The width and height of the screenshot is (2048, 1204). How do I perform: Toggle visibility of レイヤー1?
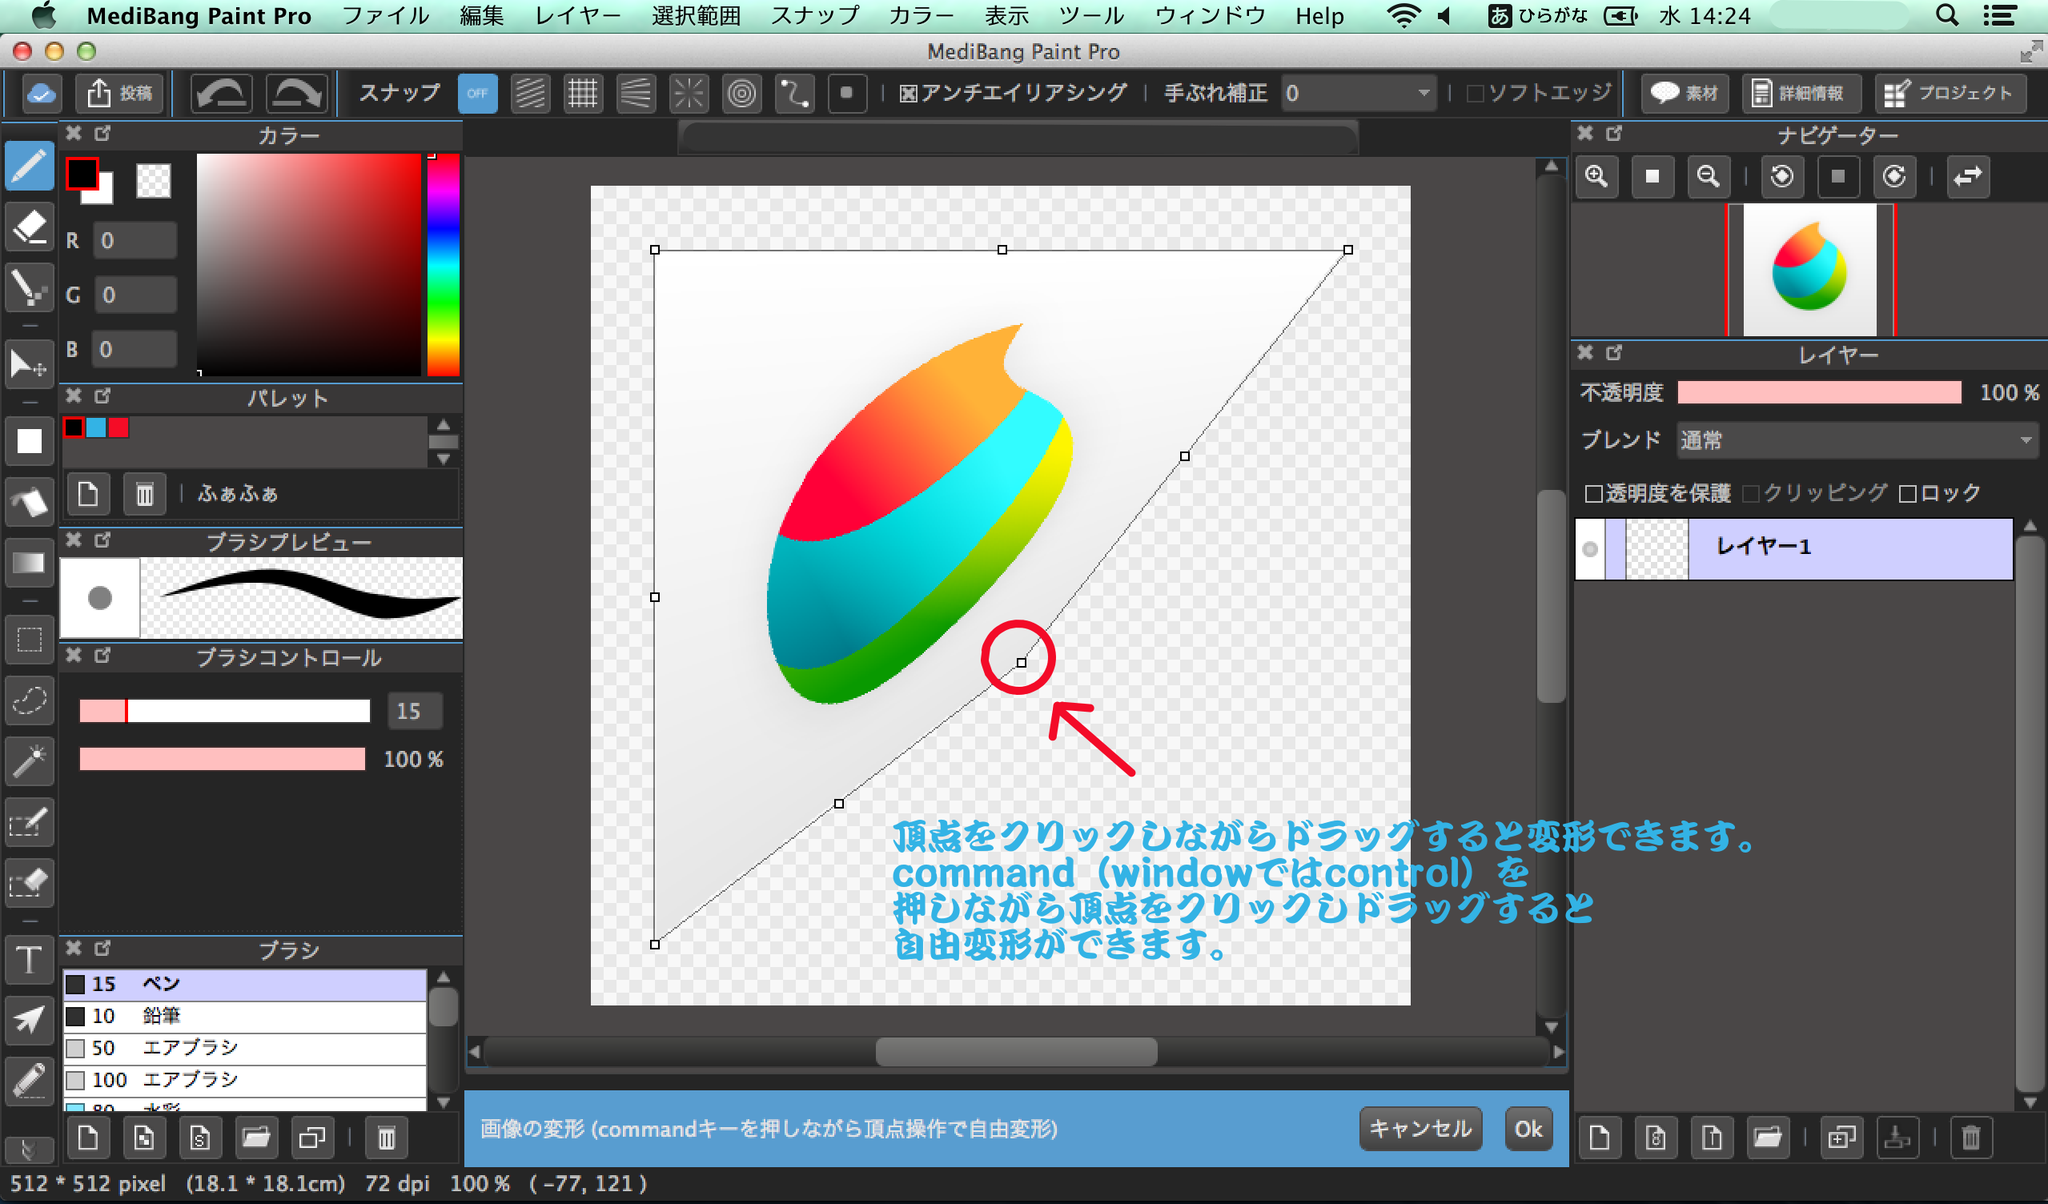point(1590,548)
